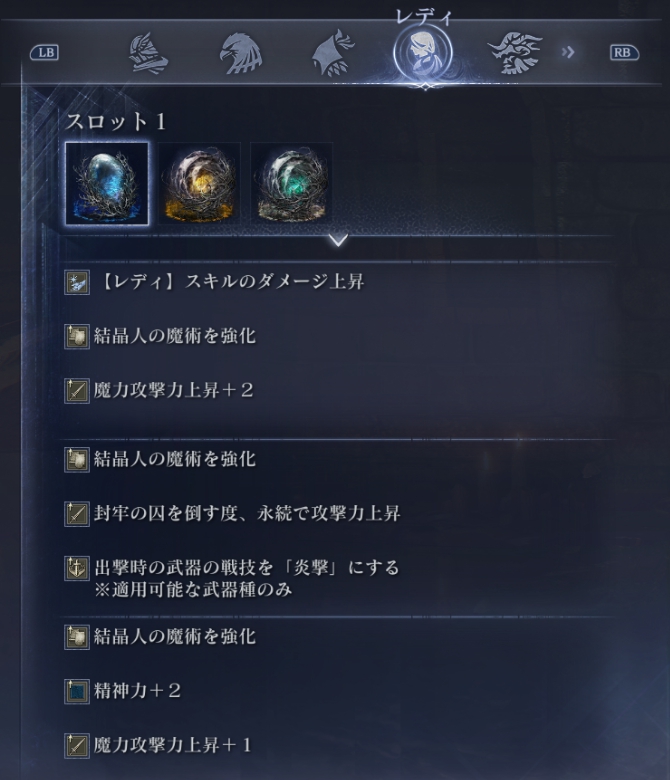The width and height of the screenshot is (670, 780).
Task: Click first 結晶人の魔術を強化 effect icon
Action: (77, 337)
